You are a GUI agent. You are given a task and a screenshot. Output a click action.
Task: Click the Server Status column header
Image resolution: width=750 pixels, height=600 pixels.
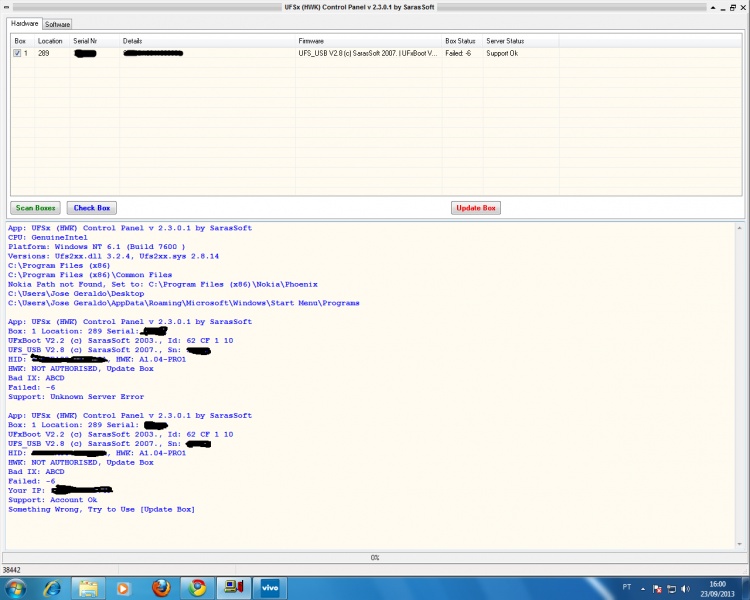(x=521, y=41)
